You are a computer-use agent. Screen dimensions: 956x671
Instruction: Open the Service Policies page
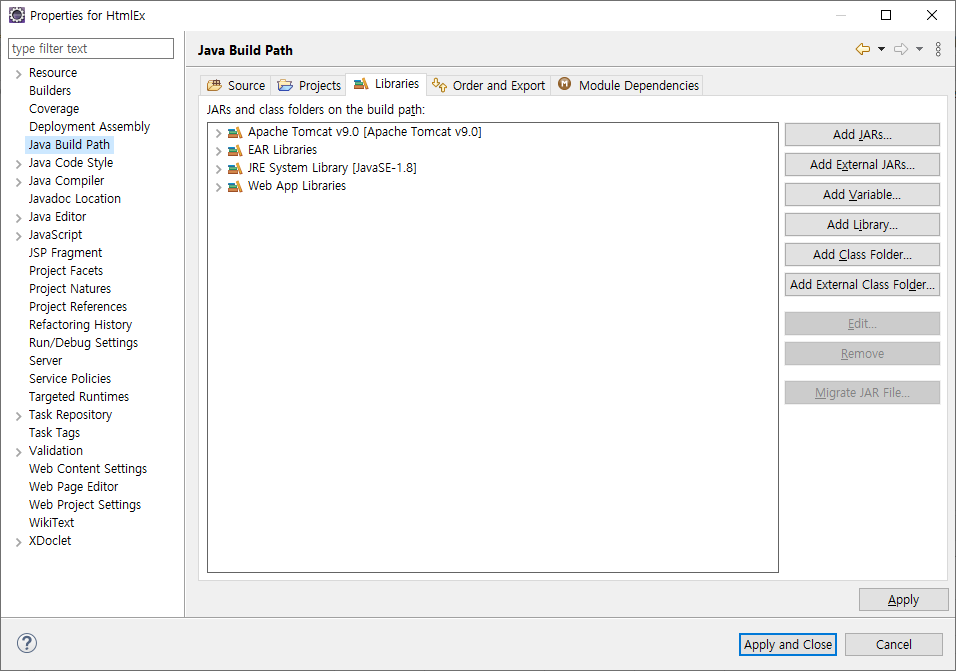pos(70,378)
